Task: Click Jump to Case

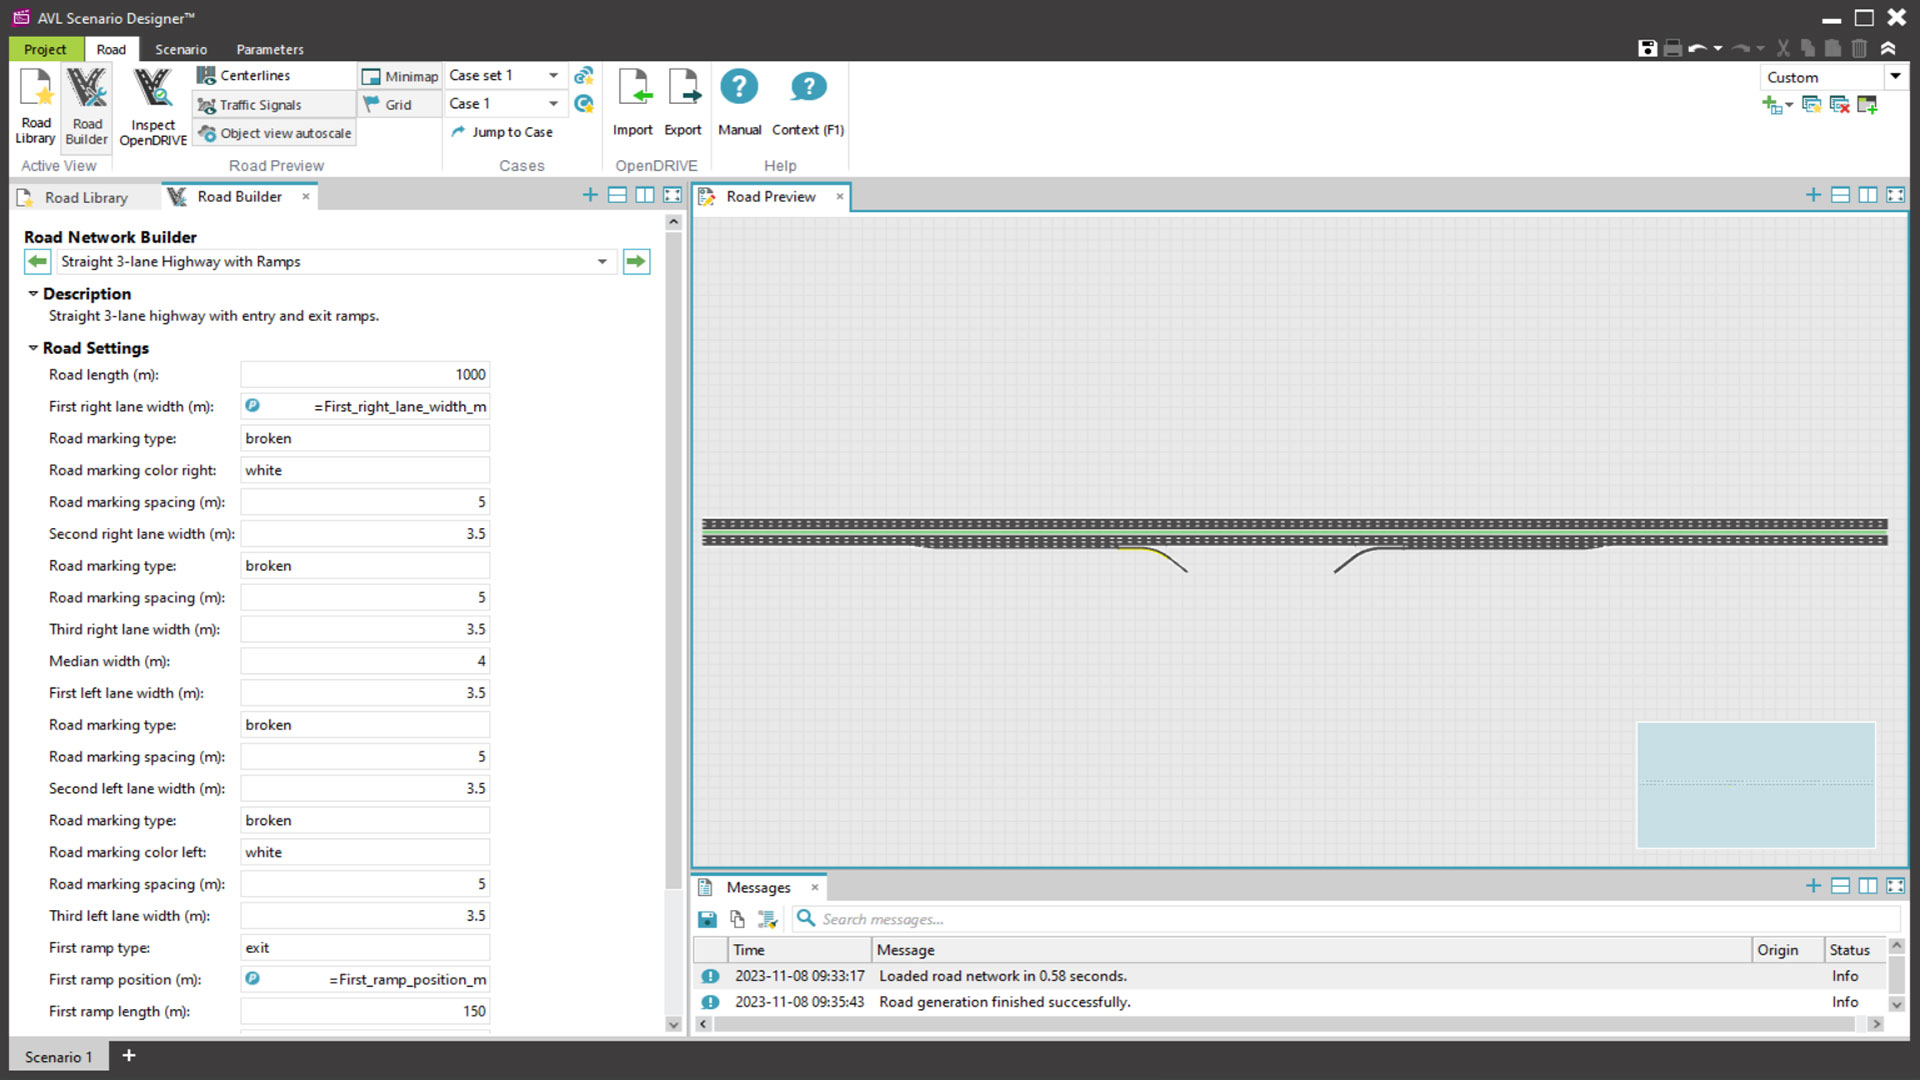Action: point(501,132)
